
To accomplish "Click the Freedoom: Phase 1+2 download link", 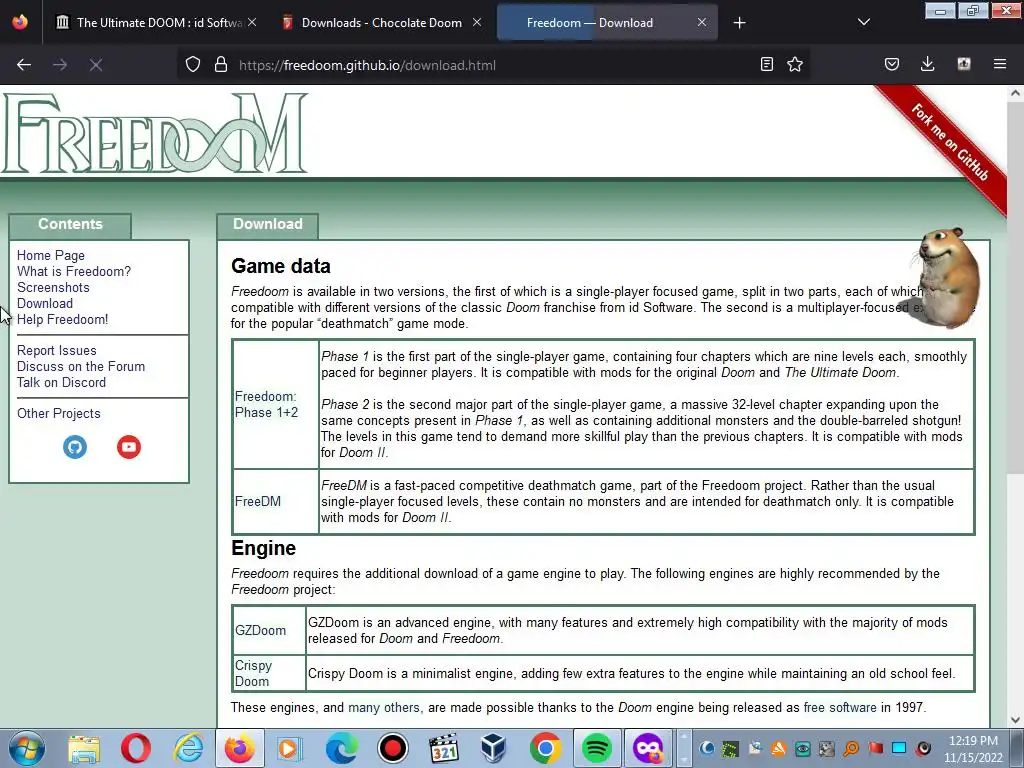I will tap(266, 404).
